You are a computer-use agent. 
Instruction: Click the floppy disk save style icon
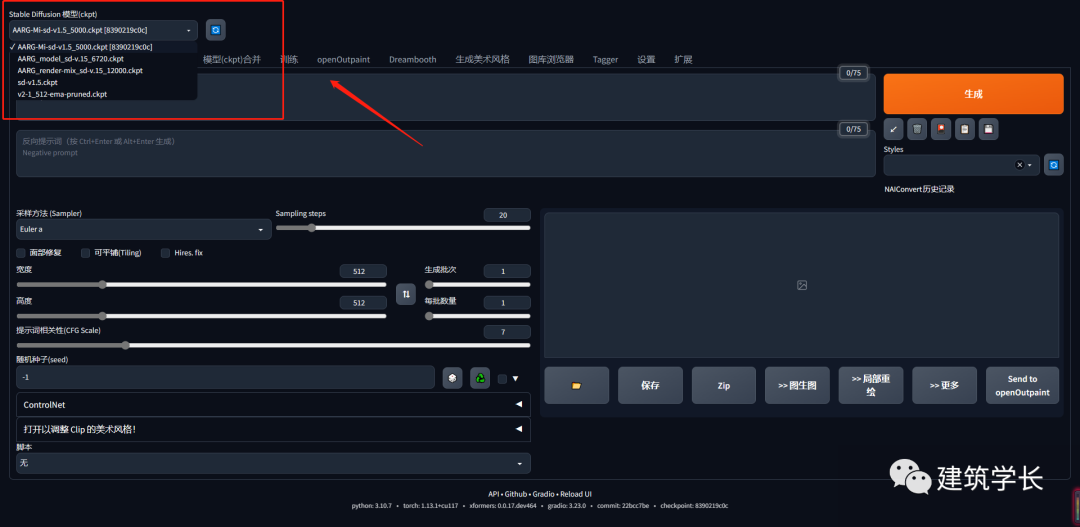(x=988, y=129)
